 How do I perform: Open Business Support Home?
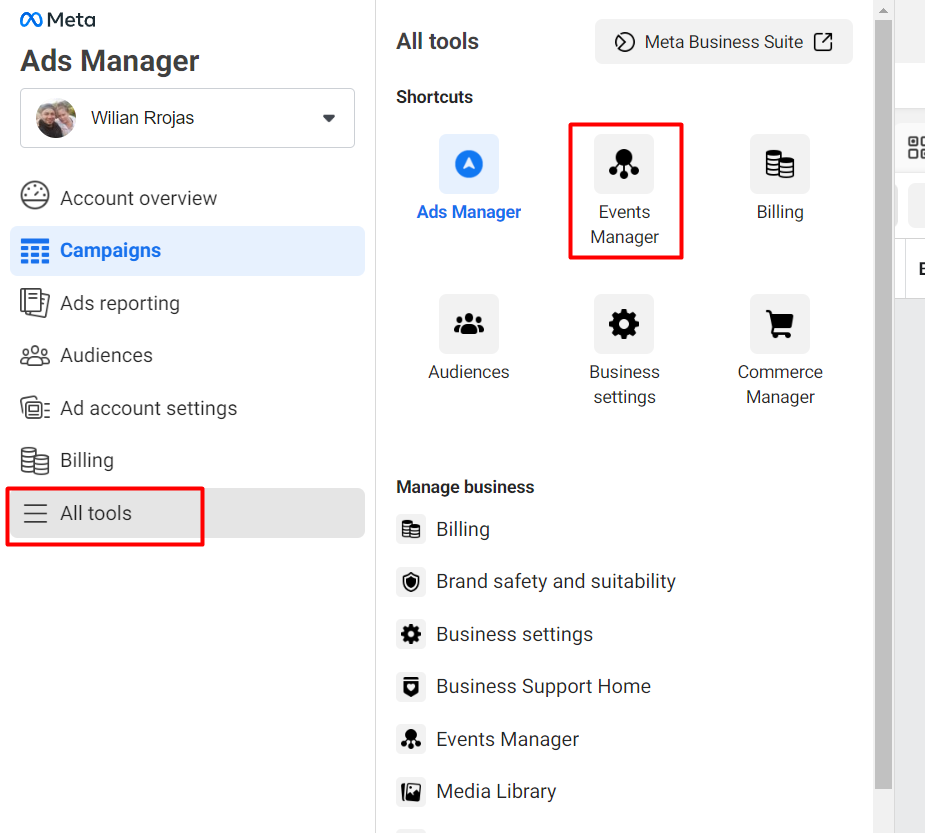(x=543, y=687)
